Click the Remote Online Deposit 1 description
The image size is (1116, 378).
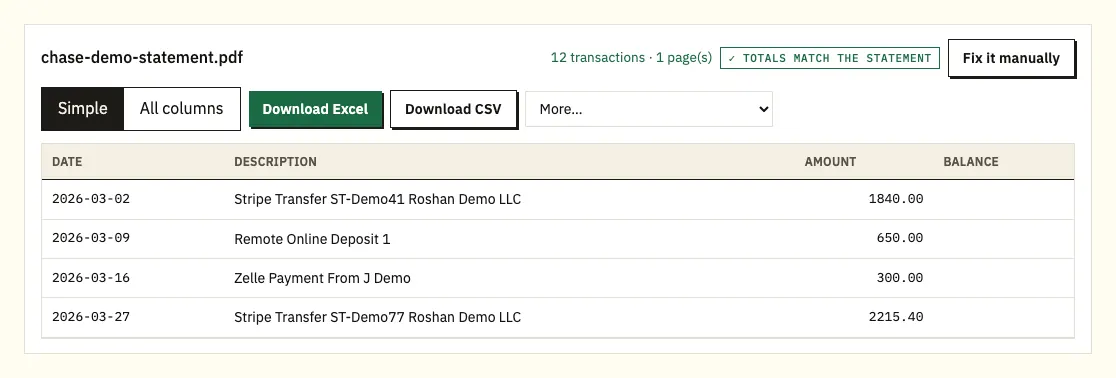pyautogui.click(x=312, y=239)
